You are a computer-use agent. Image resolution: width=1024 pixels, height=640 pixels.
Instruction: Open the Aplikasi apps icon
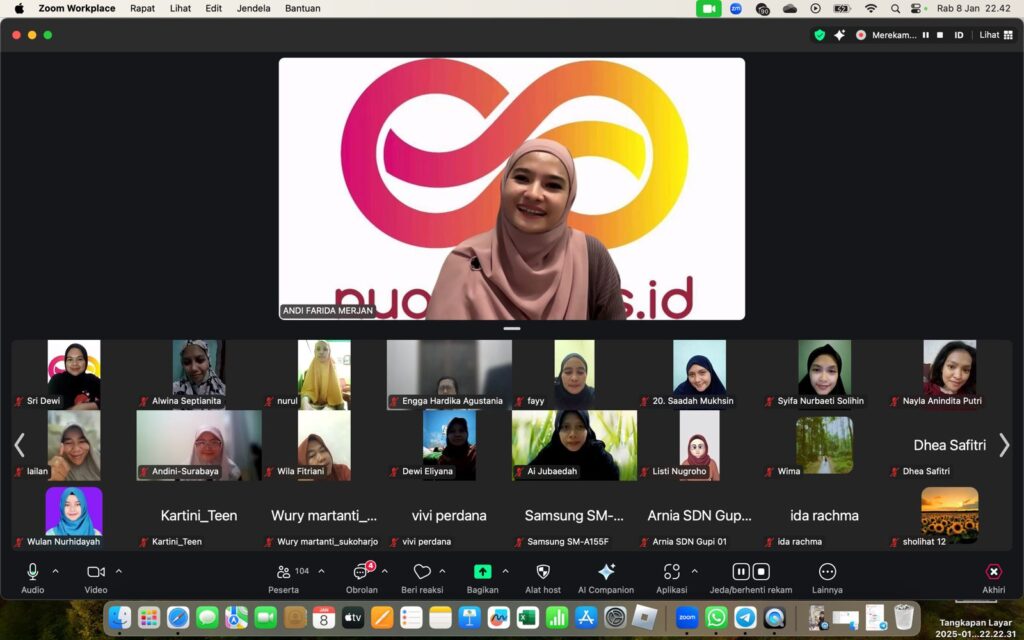pos(671,572)
